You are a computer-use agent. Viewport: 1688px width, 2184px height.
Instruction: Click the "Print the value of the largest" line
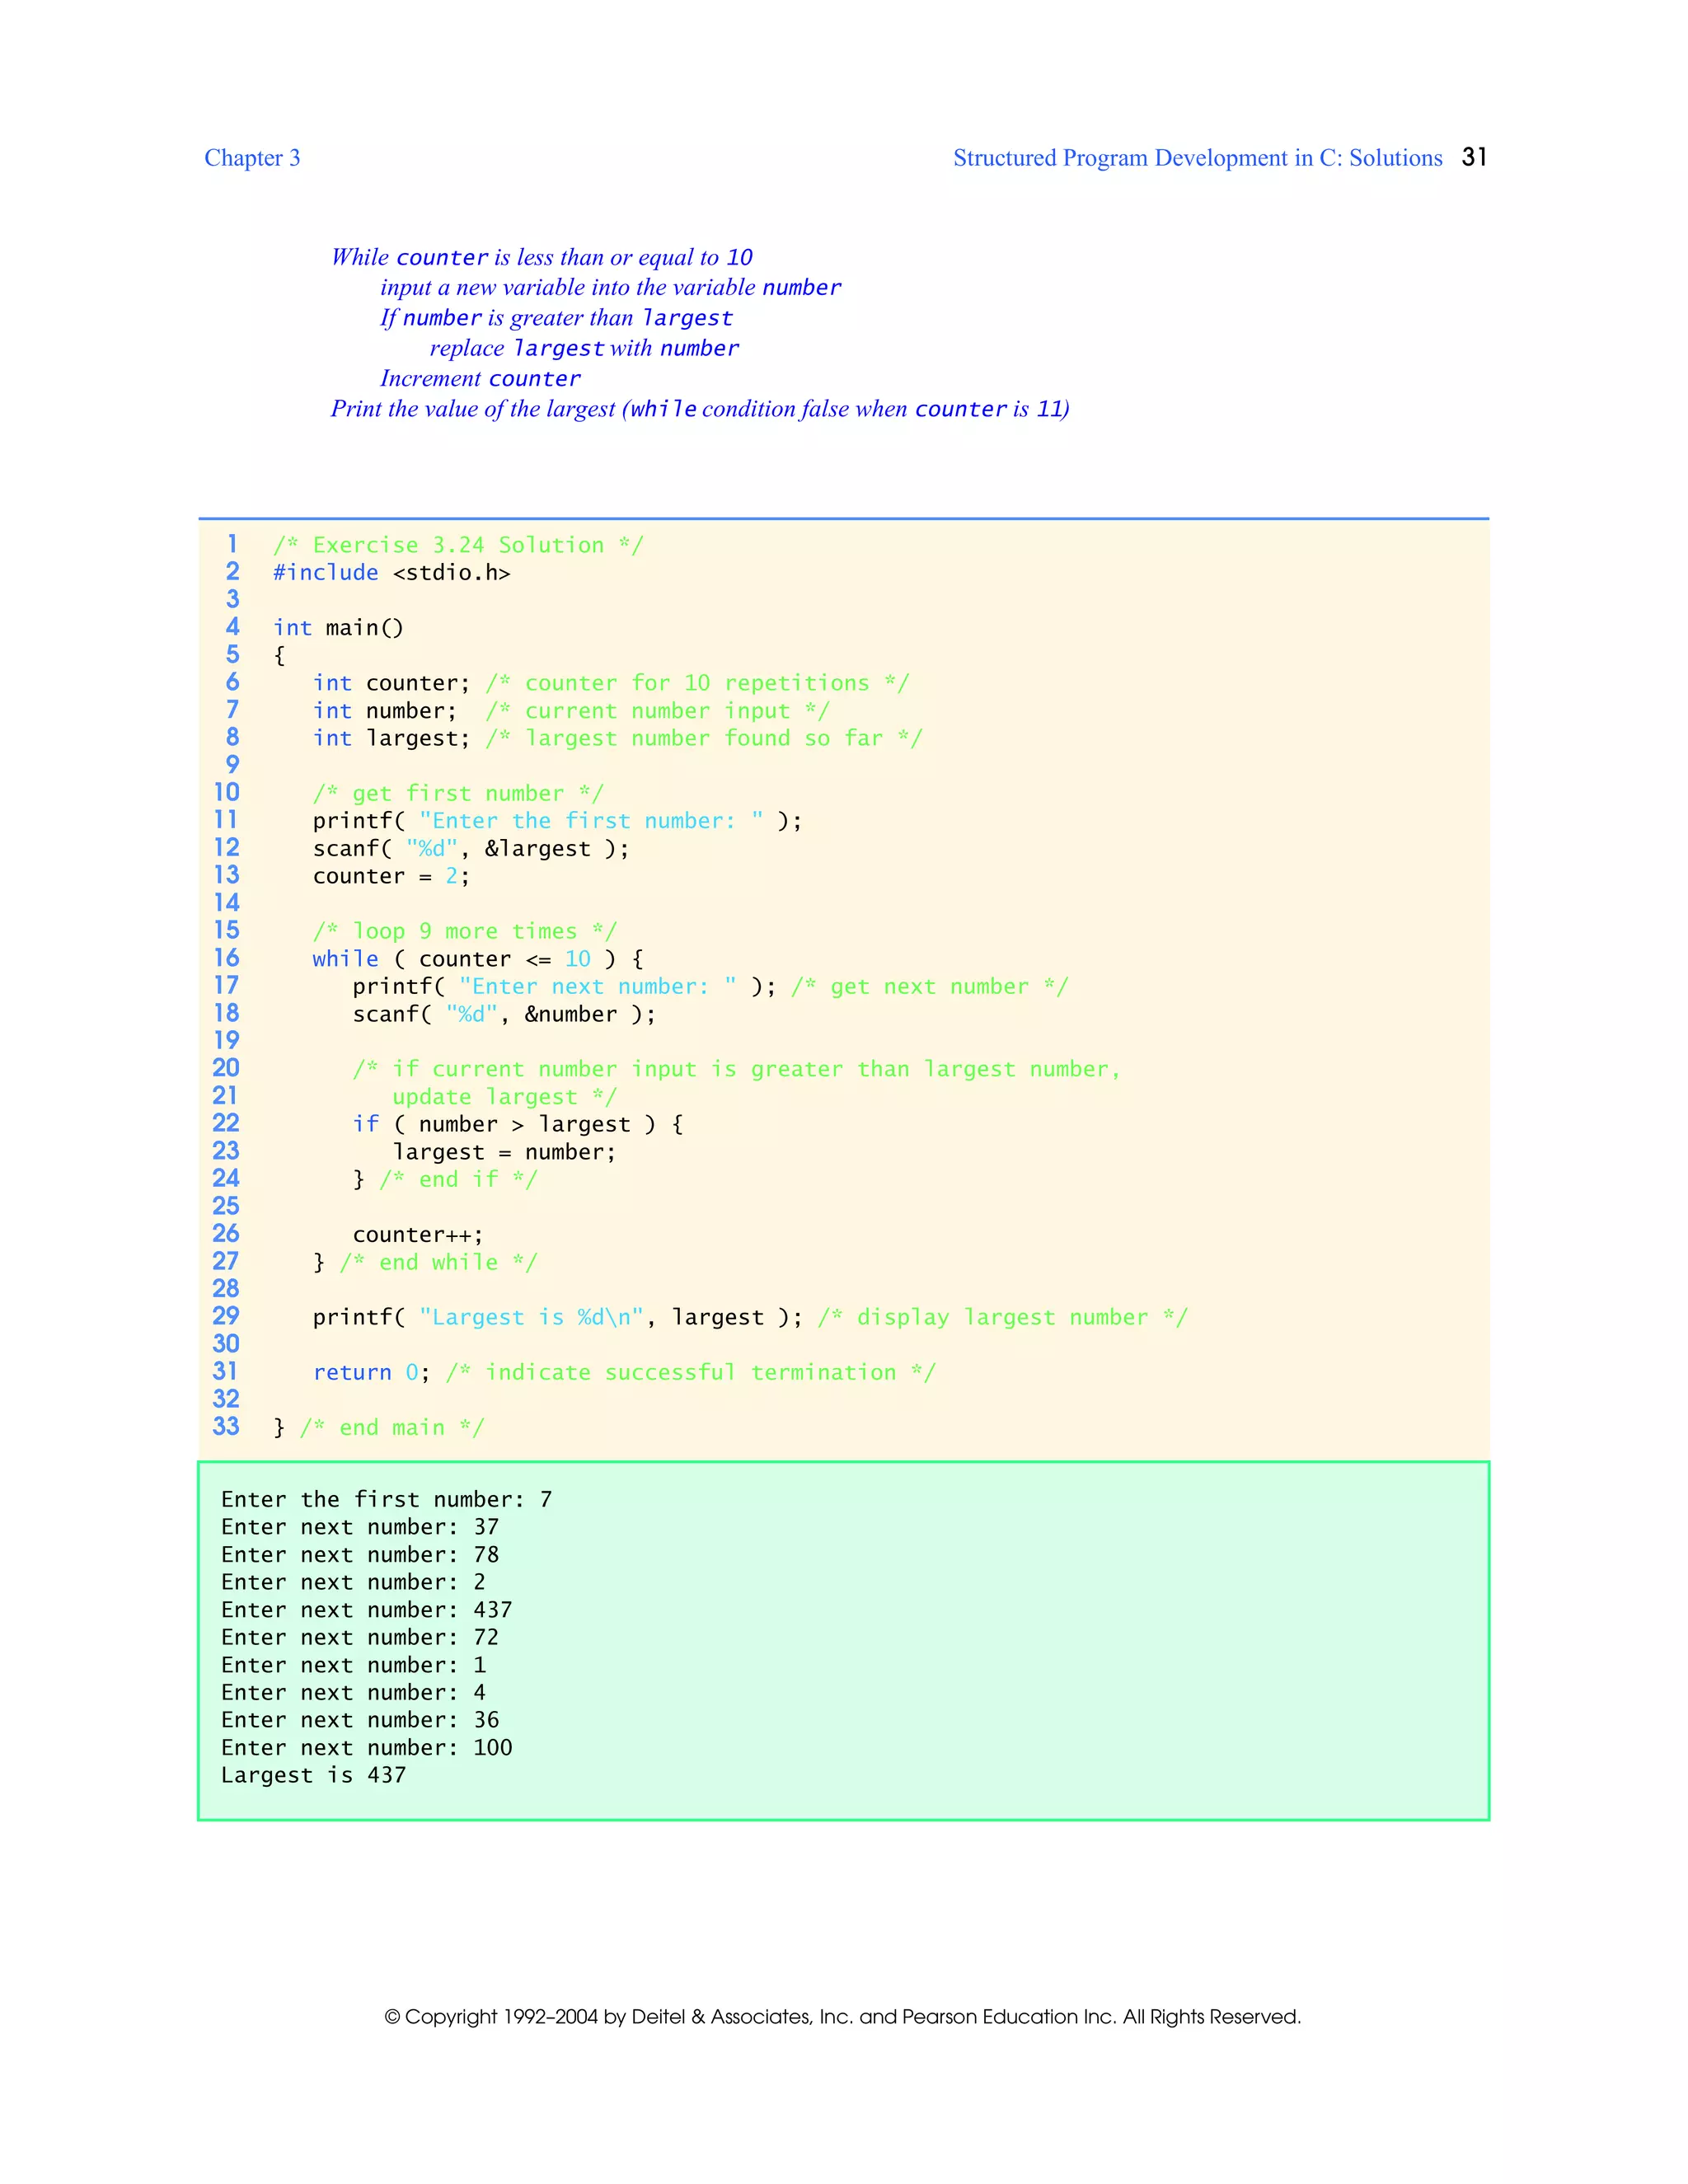(x=700, y=409)
